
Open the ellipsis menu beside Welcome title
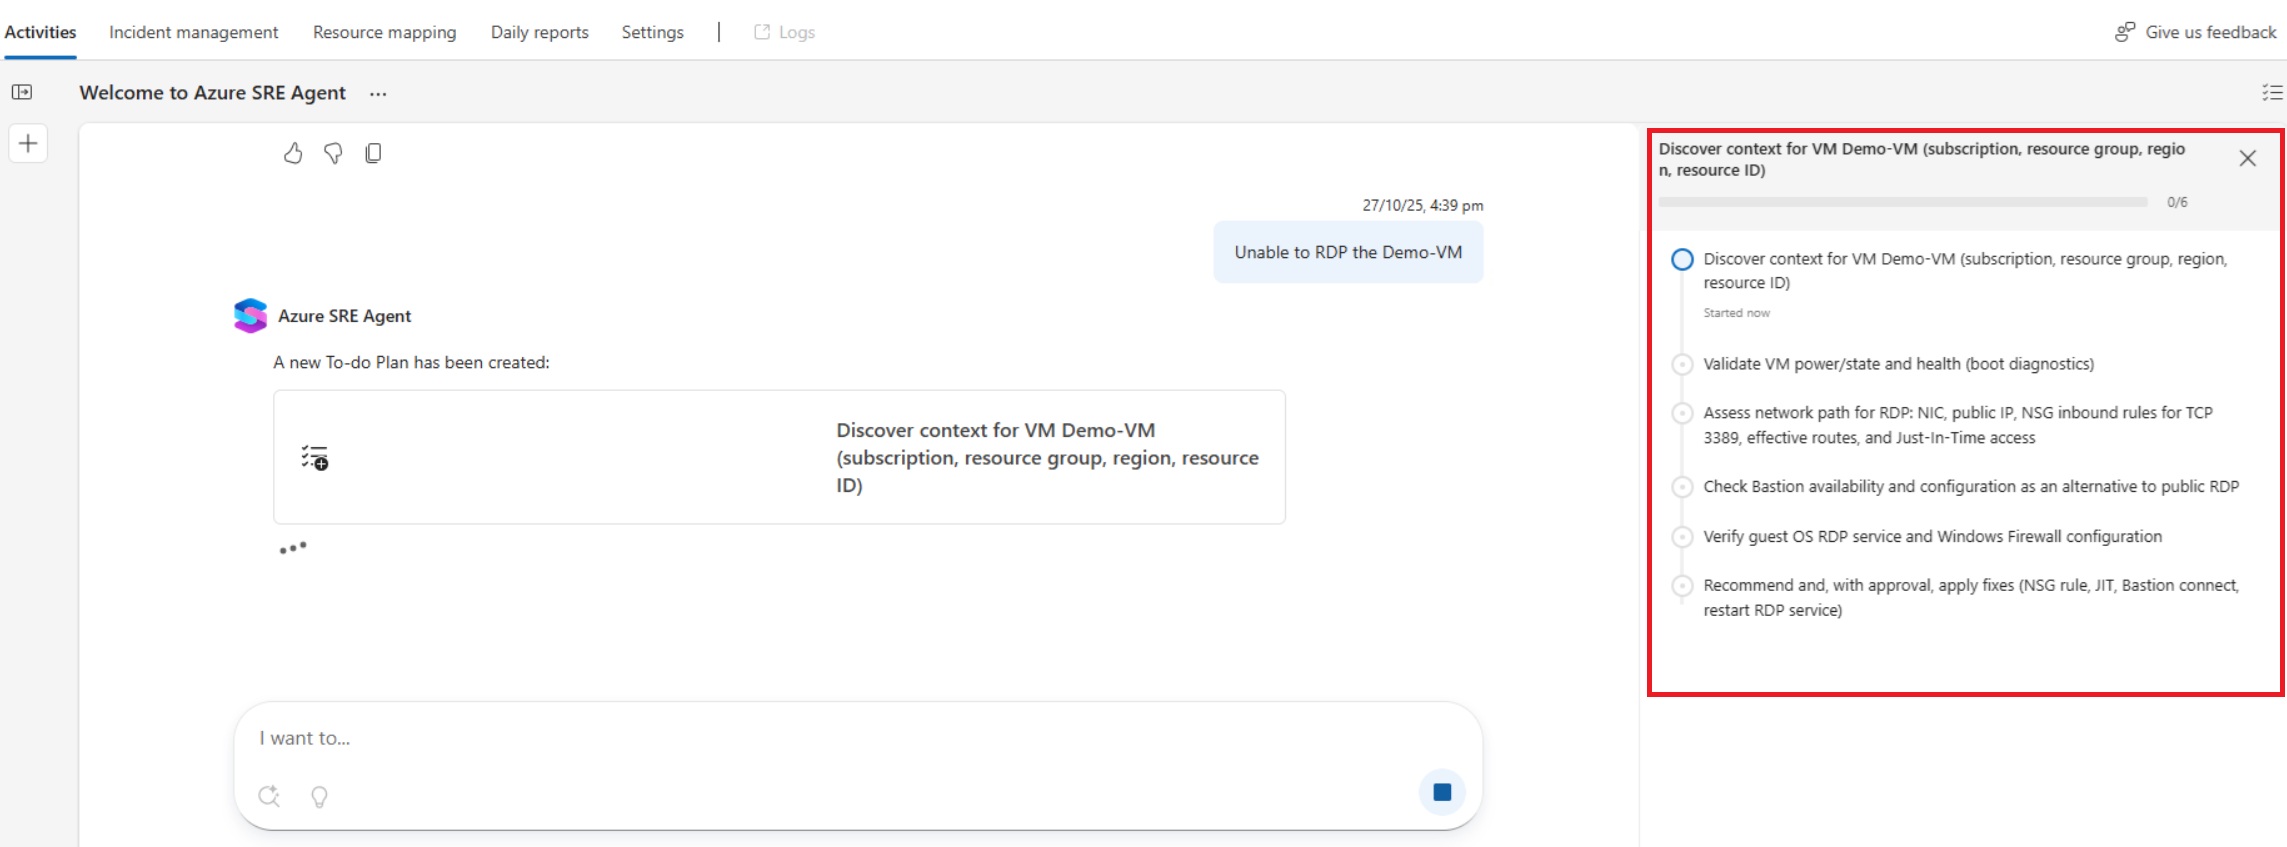[x=378, y=94]
